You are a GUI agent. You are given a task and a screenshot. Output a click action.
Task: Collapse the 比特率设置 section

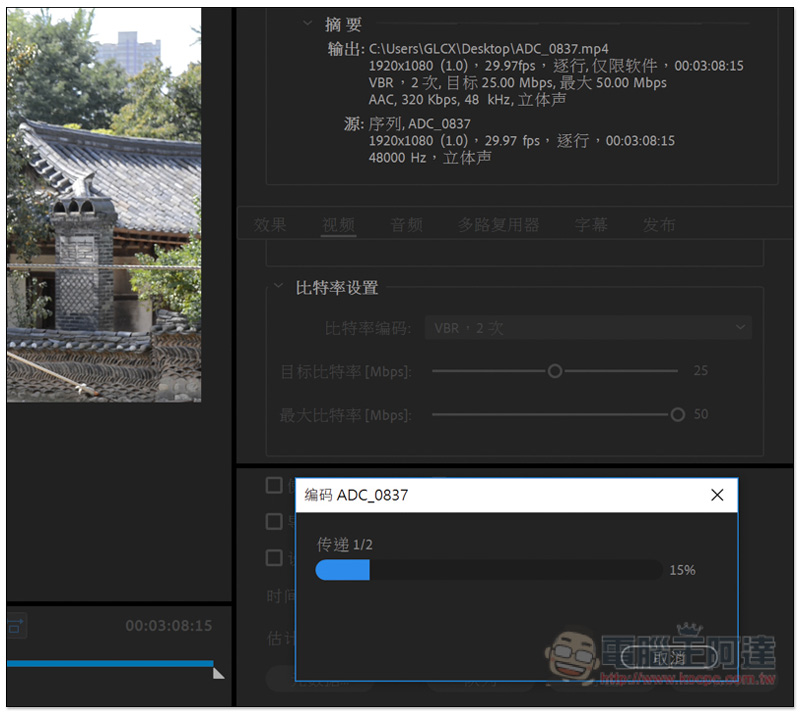coord(278,286)
